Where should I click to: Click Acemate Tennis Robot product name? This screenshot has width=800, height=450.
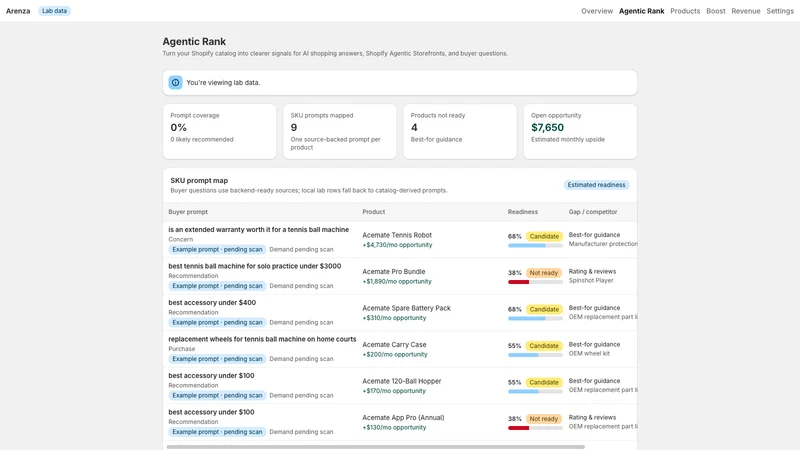tap(397, 235)
